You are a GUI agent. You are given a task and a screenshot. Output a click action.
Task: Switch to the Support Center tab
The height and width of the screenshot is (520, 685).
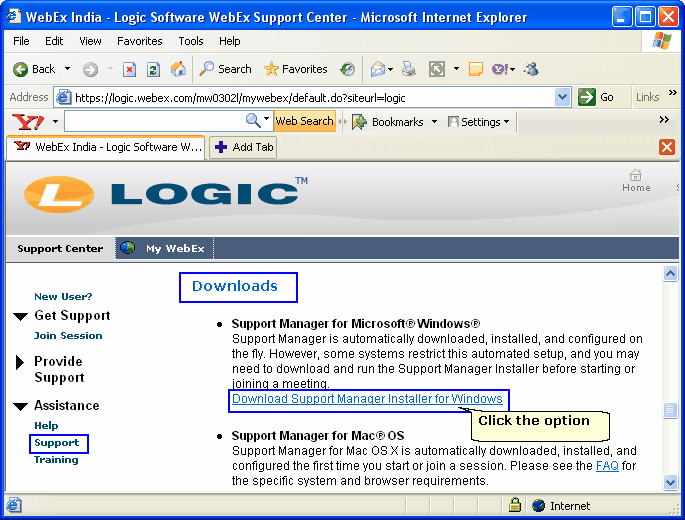[x=60, y=249]
